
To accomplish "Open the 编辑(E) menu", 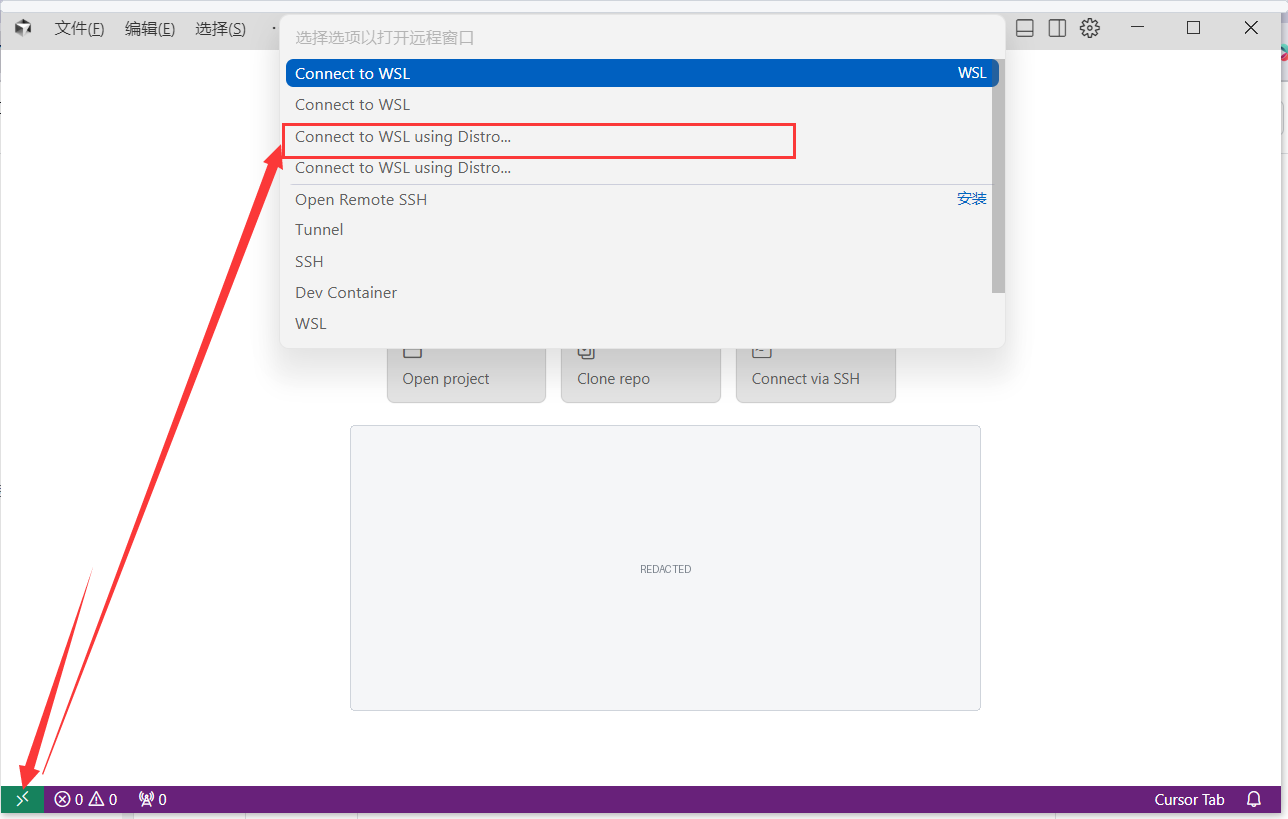I will point(150,28).
